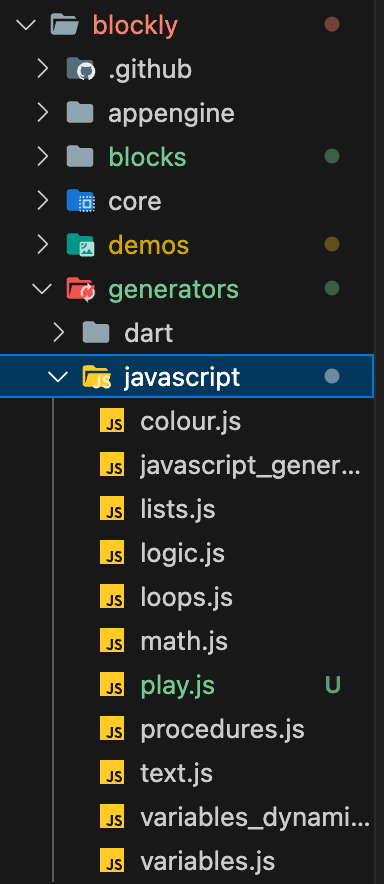
Task: Open the procedures.js file
Action: pos(223,730)
